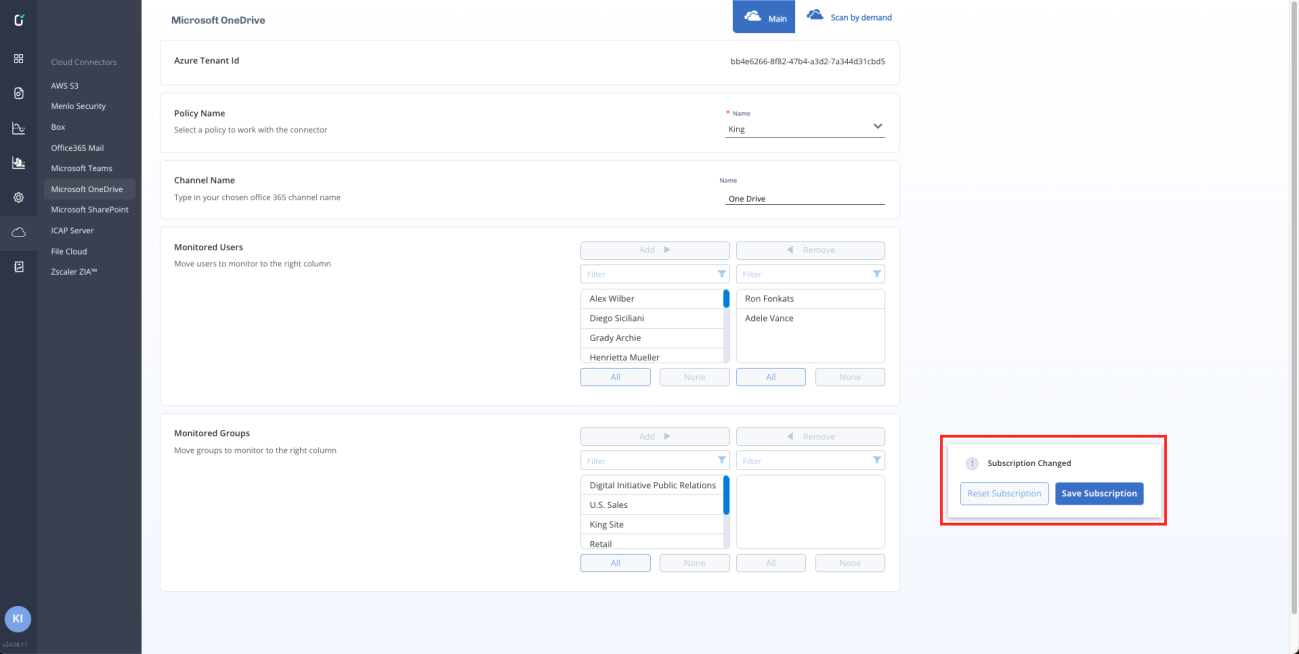Select Henrietta Mueller in available users
Screen dimensions: 1299x654
pyautogui.click(x=651, y=356)
